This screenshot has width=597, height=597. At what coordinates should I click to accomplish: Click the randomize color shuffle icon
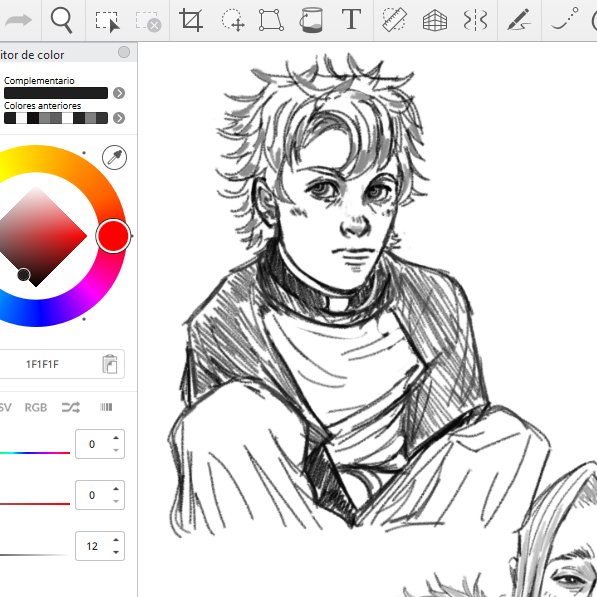(x=71, y=407)
